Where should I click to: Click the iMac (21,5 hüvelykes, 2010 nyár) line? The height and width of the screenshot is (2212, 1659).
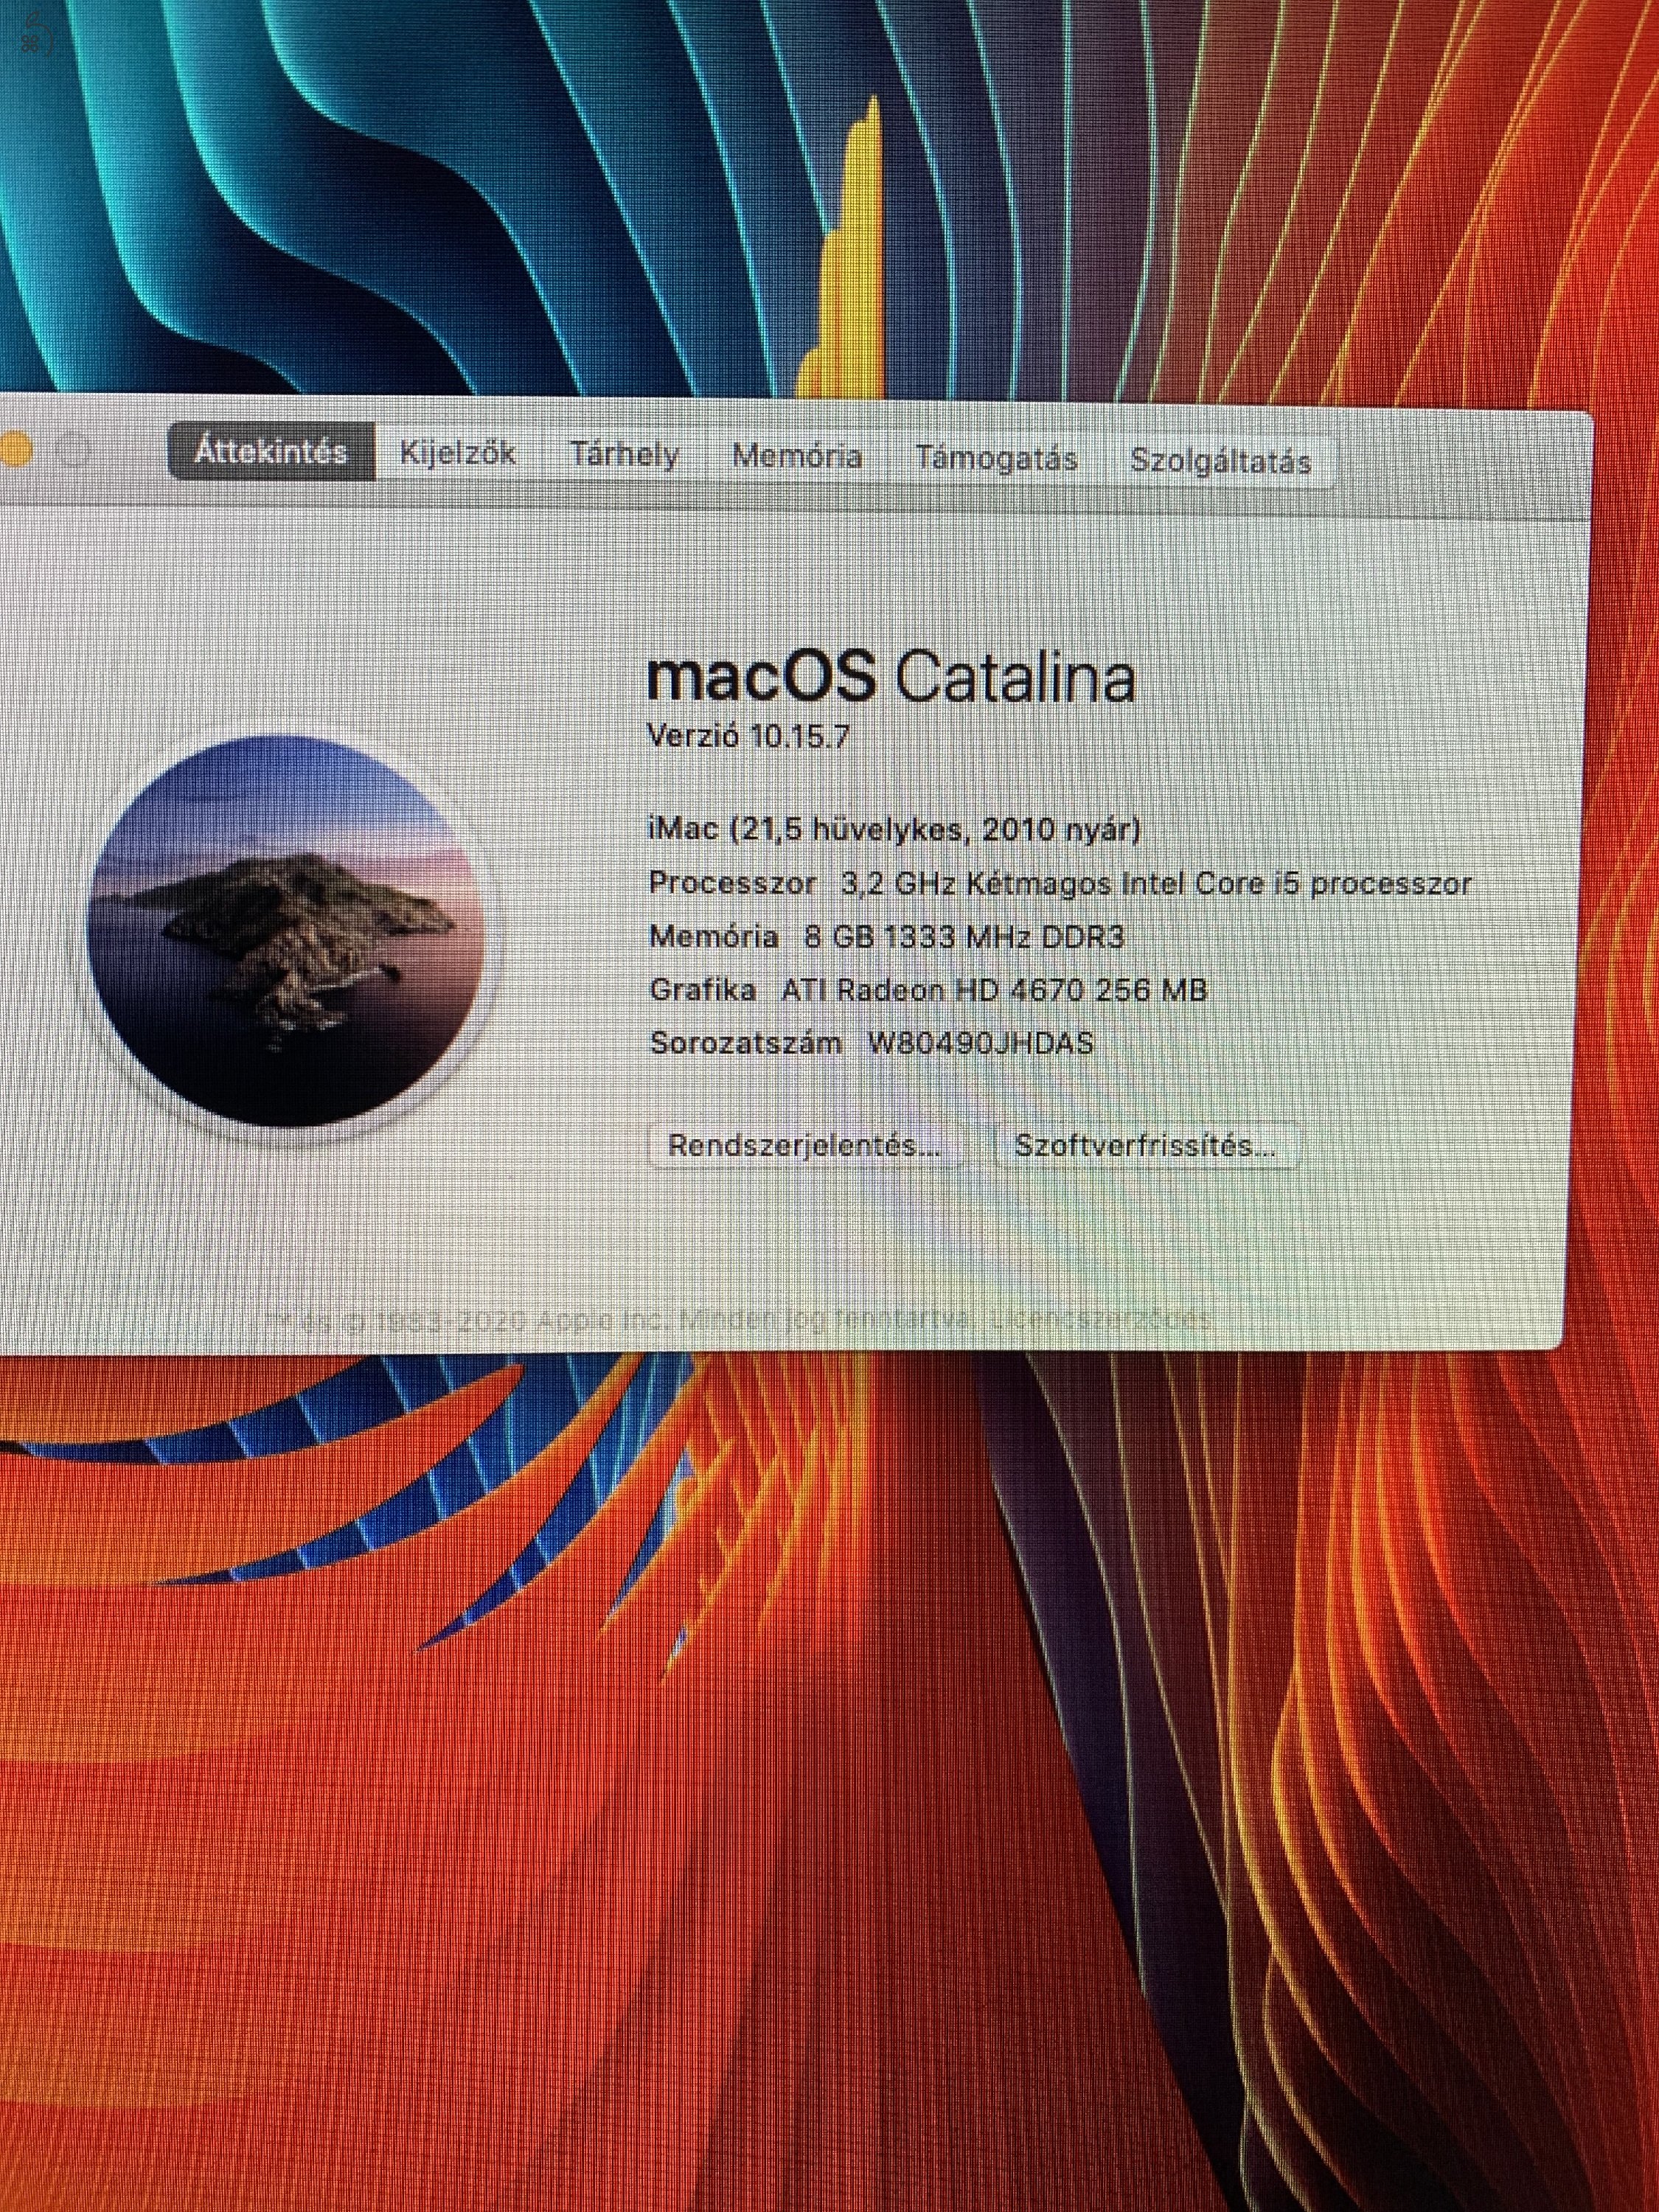point(895,830)
